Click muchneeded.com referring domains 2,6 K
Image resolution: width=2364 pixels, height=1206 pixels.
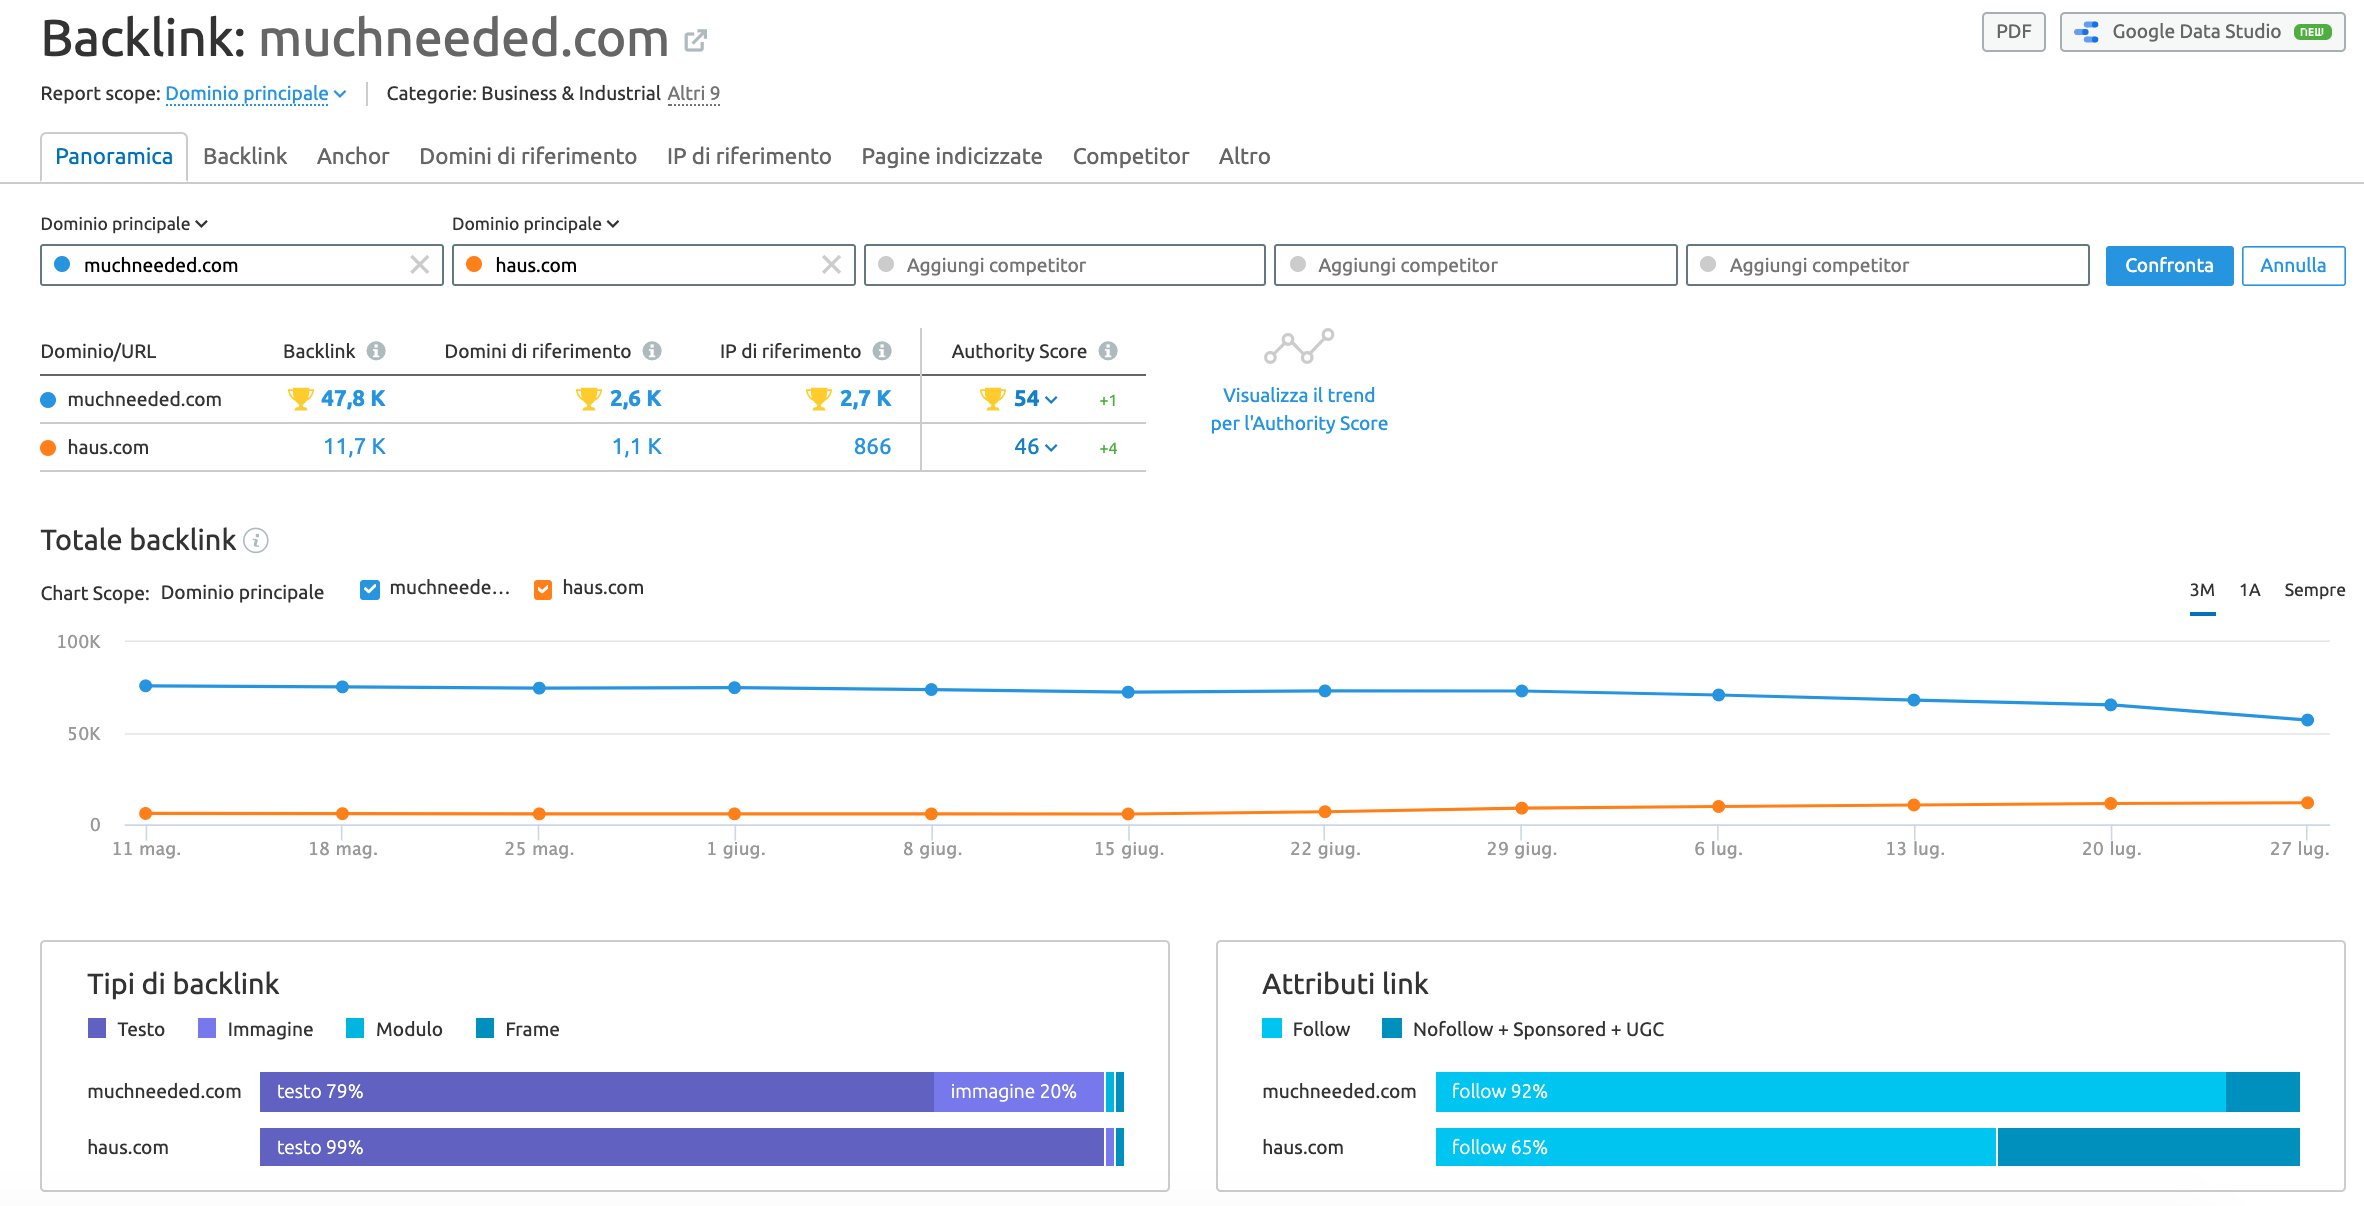click(636, 399)
